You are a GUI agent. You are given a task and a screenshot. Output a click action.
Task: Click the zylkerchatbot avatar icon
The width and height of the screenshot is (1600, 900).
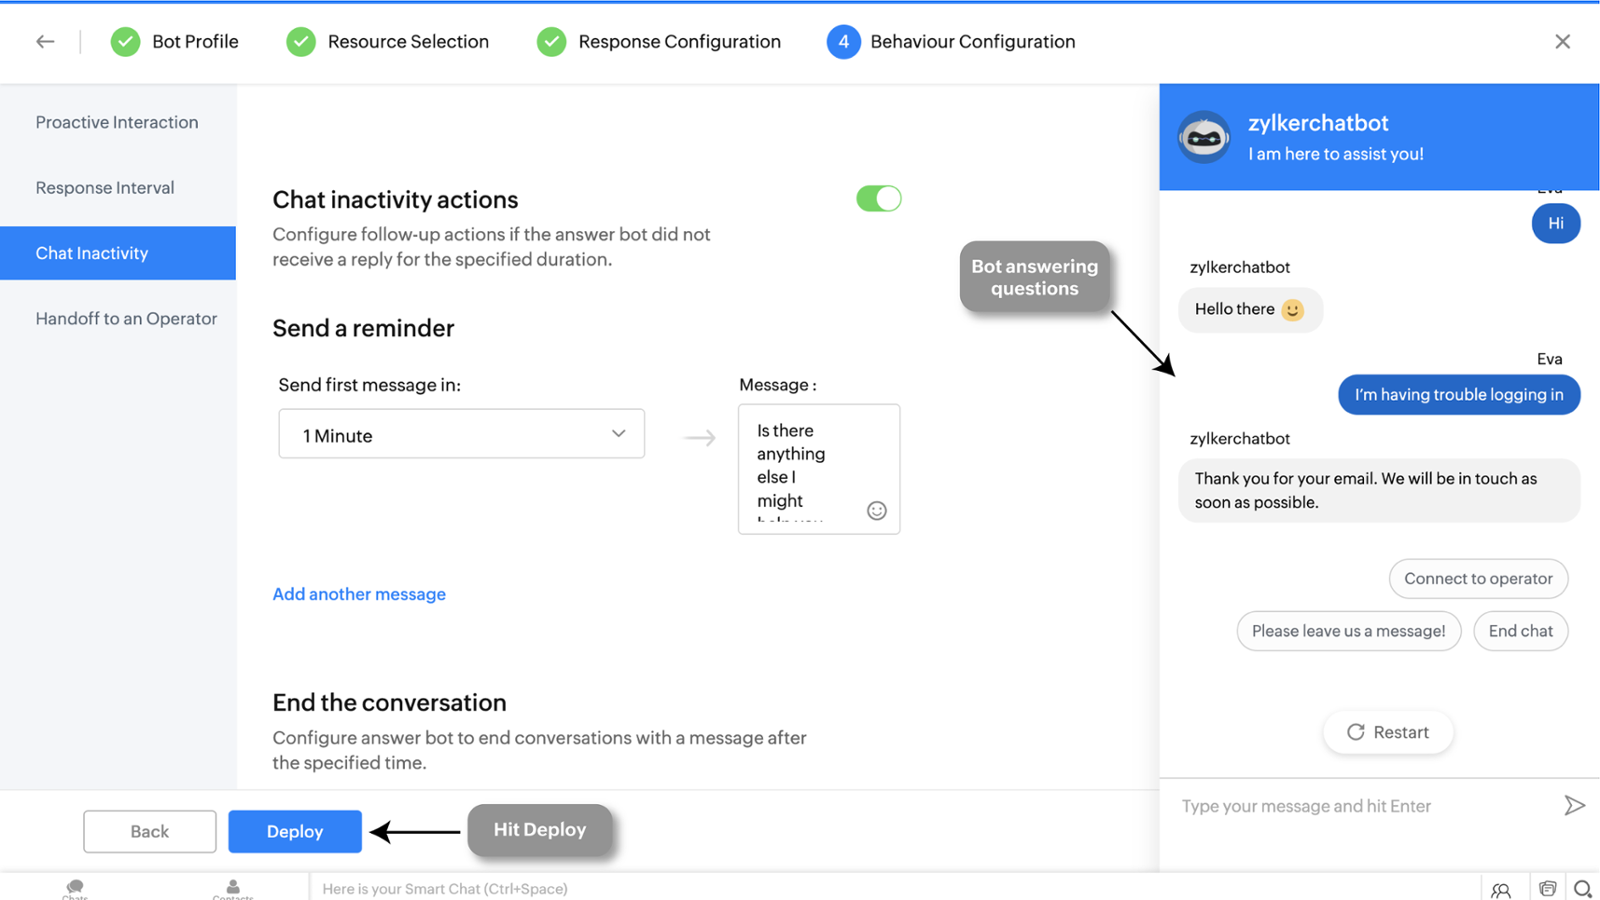pos(1203,138)
